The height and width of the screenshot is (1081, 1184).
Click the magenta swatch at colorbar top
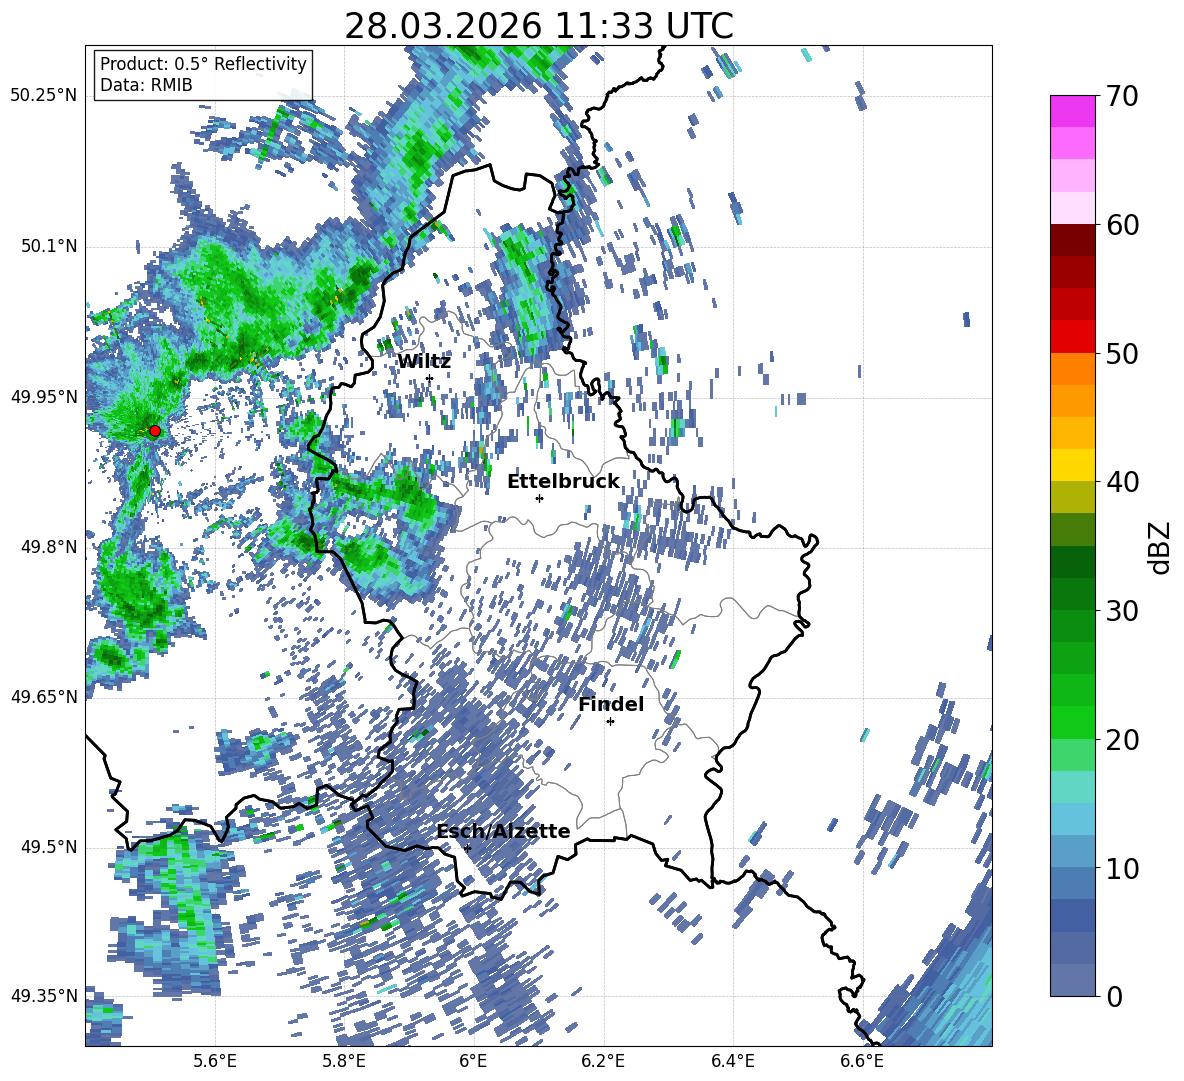(1072, 112)
